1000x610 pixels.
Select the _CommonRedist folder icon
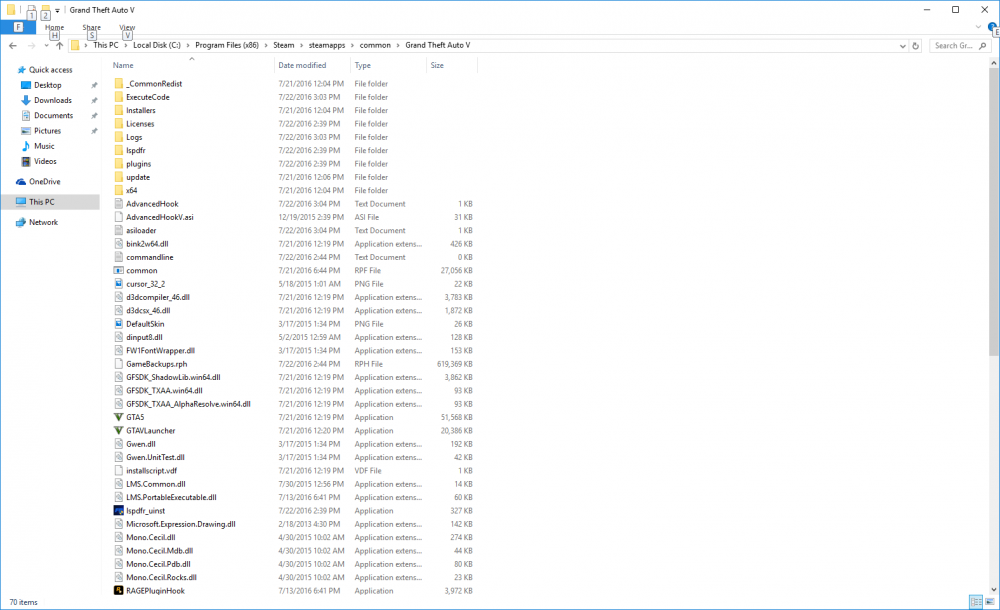pyautogui.click(x=119, y=84)
